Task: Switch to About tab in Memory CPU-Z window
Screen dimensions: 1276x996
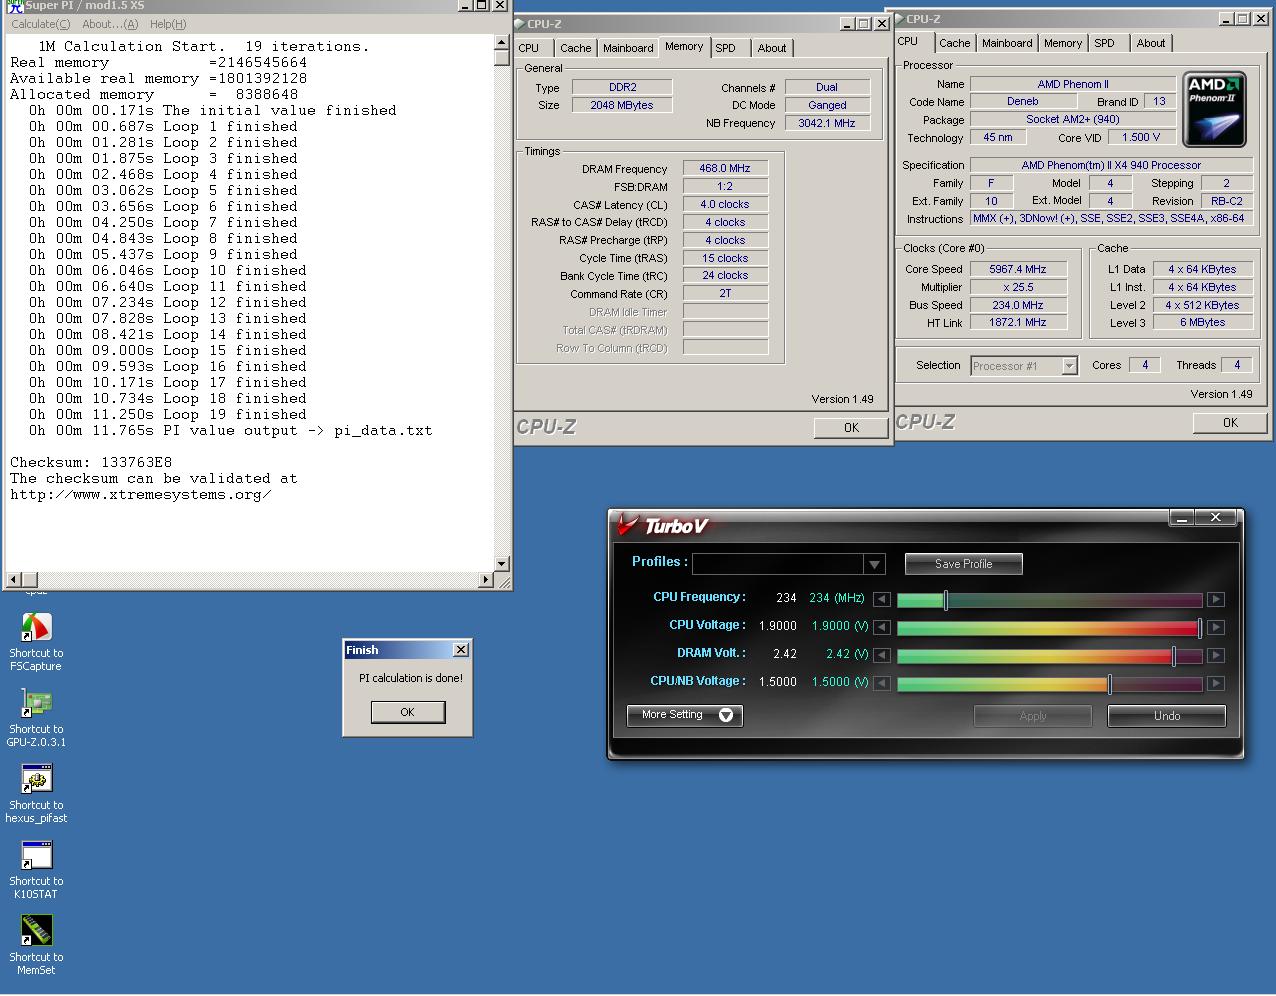Action: (771, 48)
